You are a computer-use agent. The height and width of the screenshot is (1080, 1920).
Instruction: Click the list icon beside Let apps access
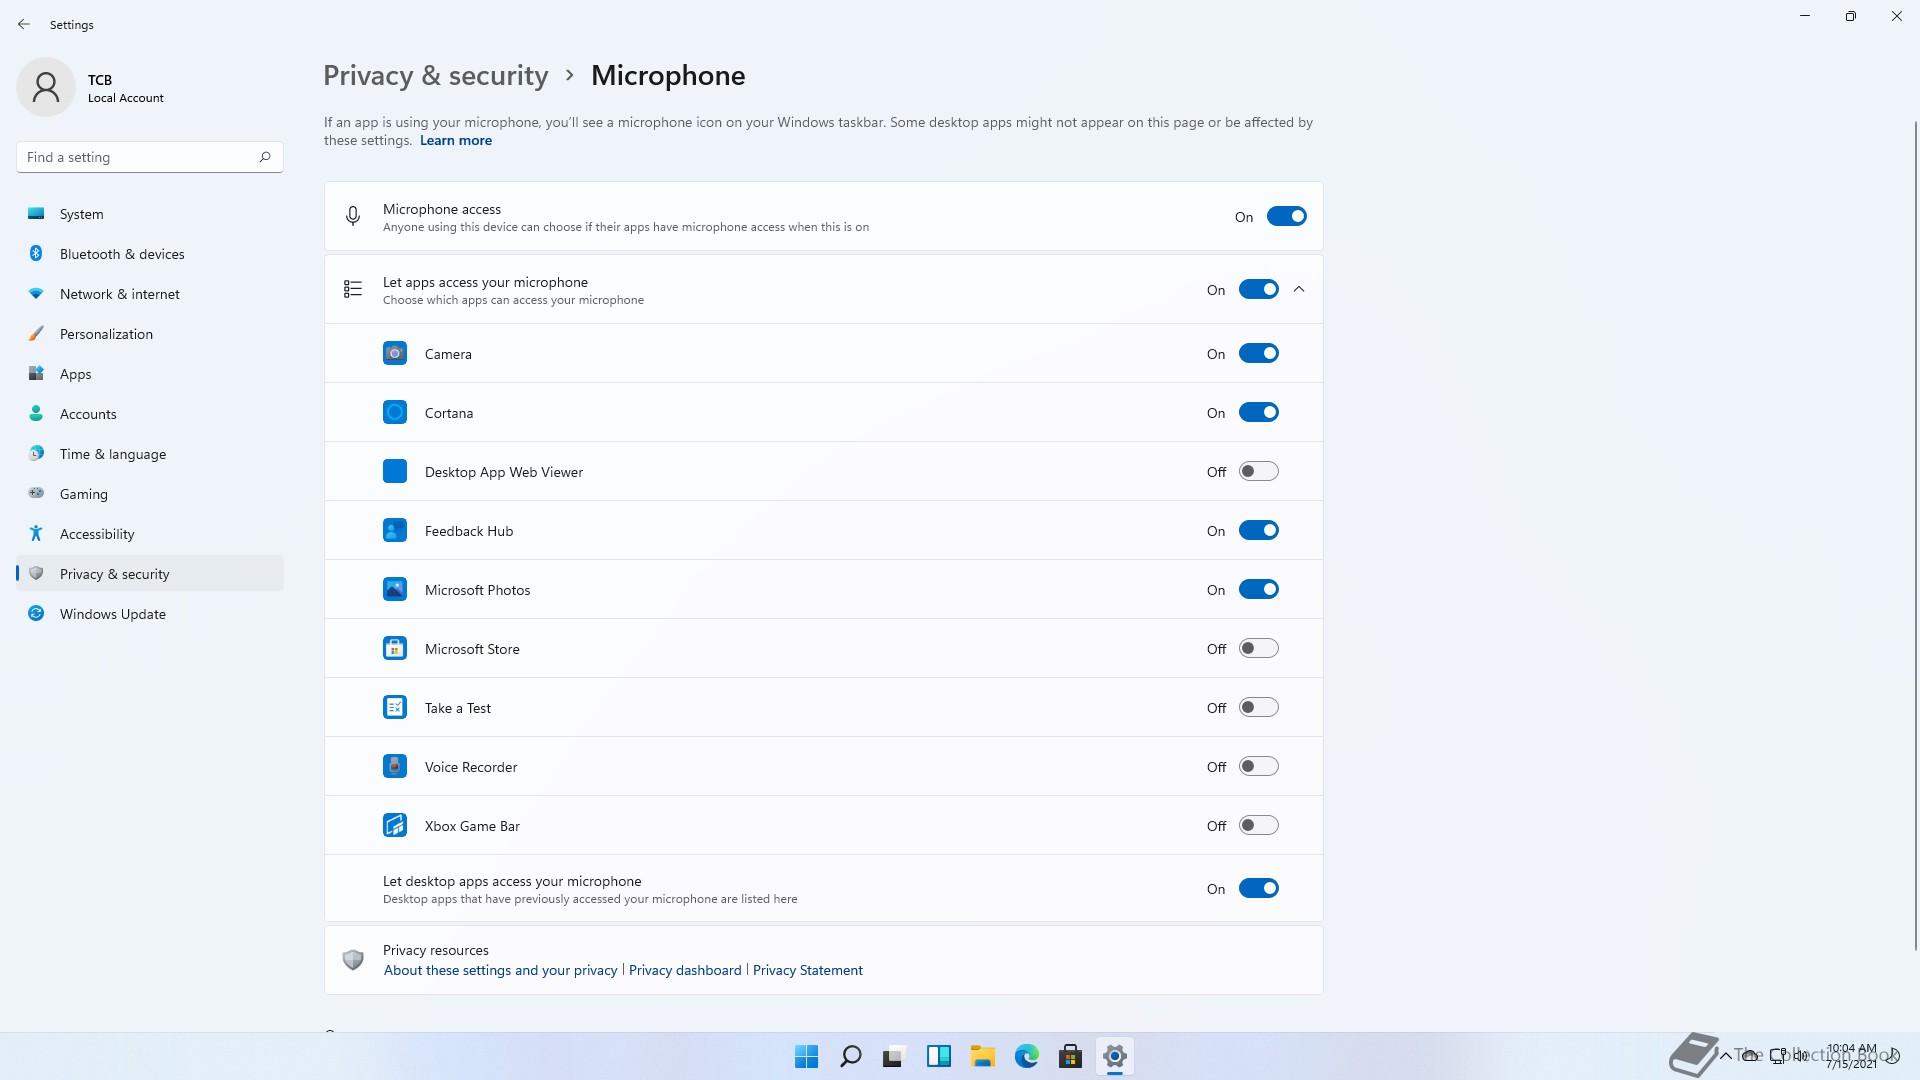coord(353,289)
